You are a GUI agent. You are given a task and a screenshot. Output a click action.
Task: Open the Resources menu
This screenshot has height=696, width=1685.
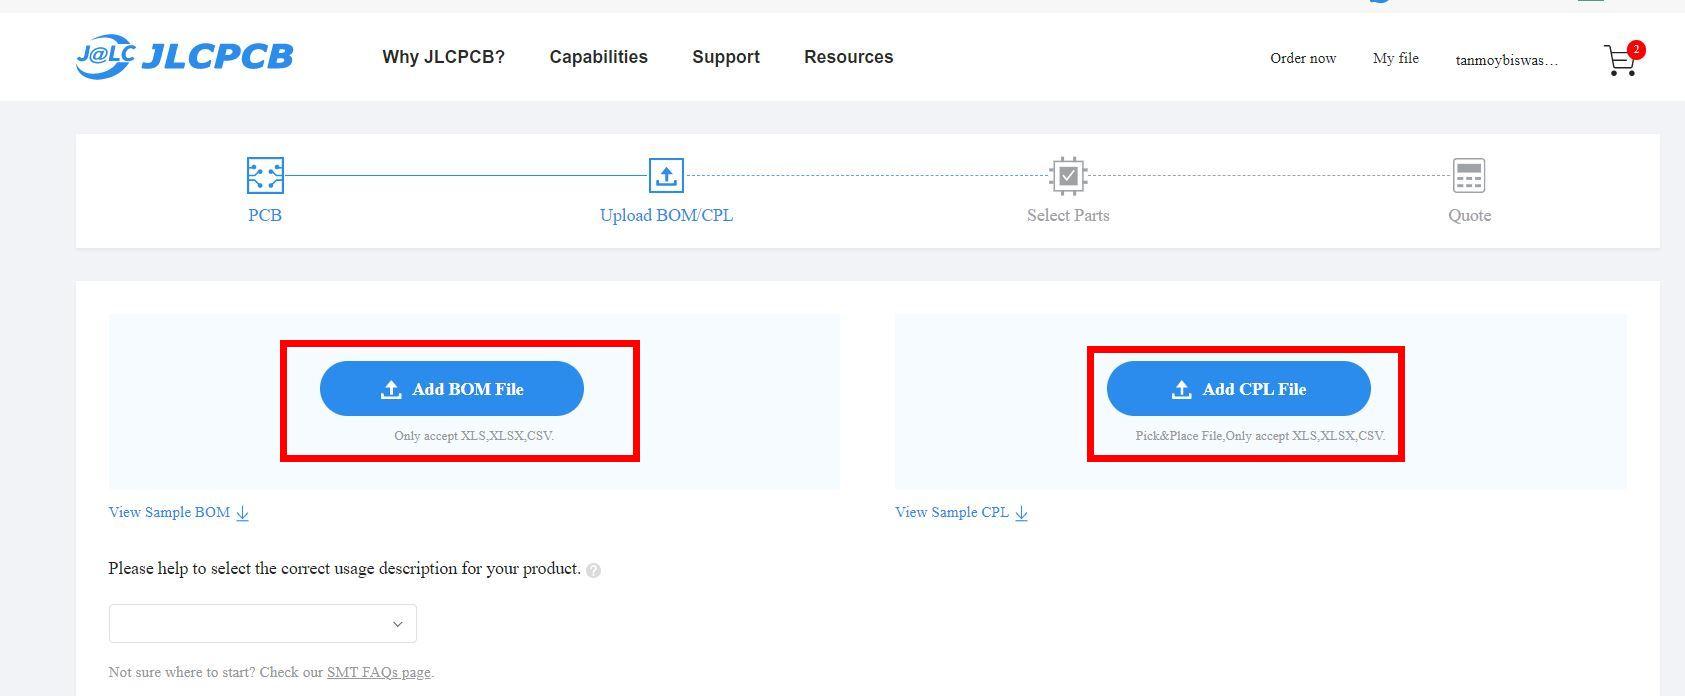point(848,57)
